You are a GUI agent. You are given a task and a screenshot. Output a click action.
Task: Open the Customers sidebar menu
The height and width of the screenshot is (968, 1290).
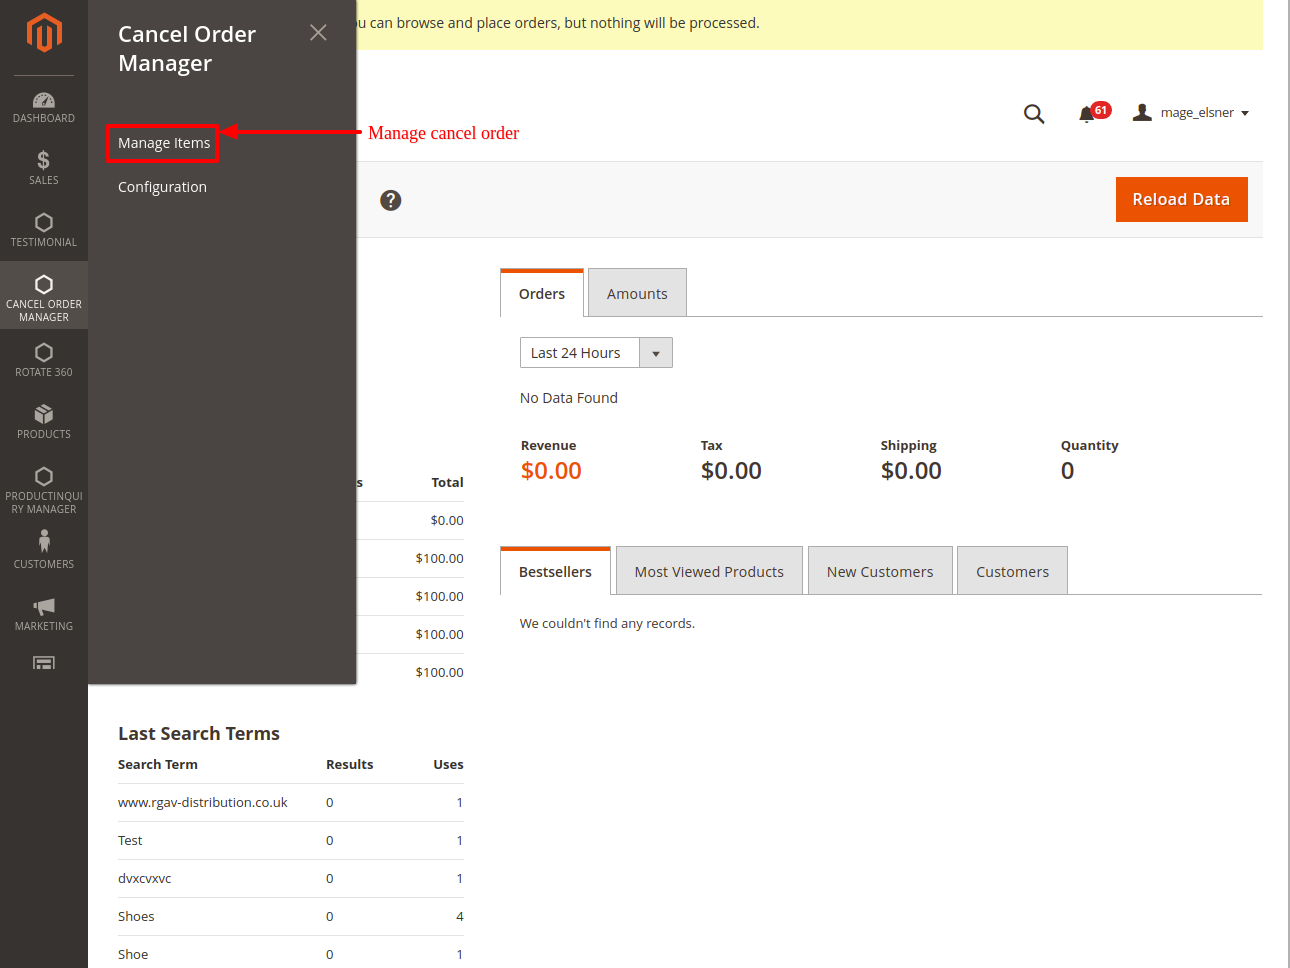(x=44, y=550)
